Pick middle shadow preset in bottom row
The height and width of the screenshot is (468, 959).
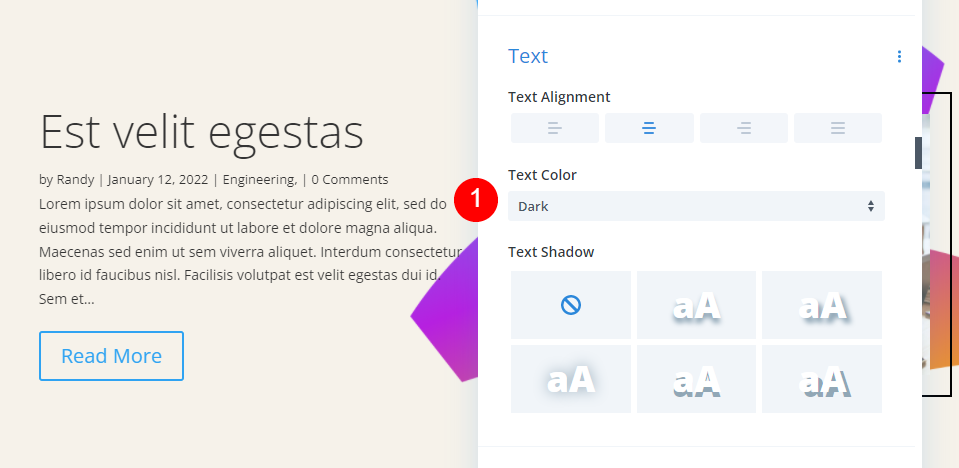click(697, 379)
